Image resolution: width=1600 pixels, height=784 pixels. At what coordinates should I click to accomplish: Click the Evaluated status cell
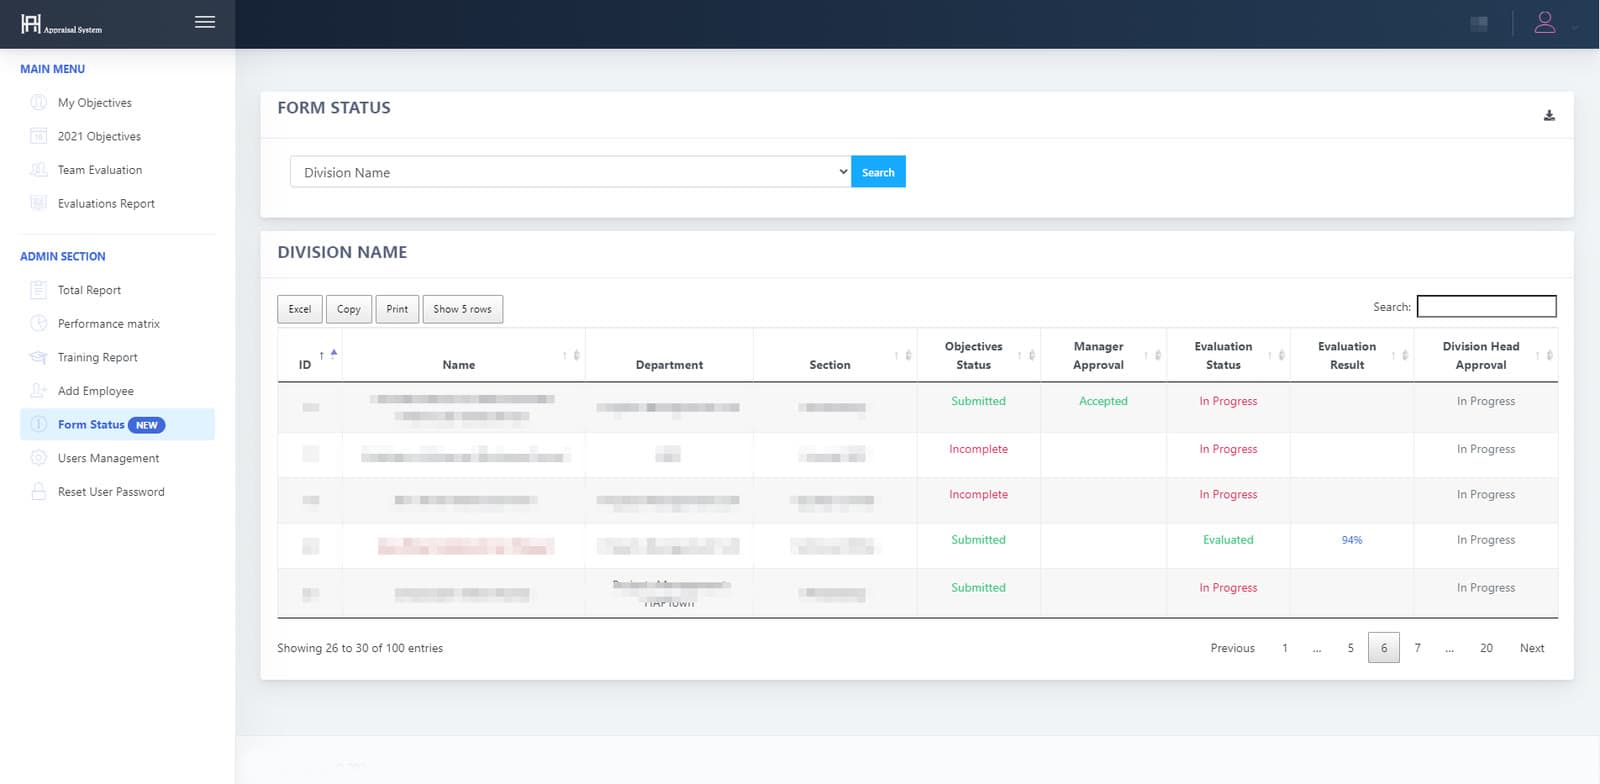(1228, 540)
